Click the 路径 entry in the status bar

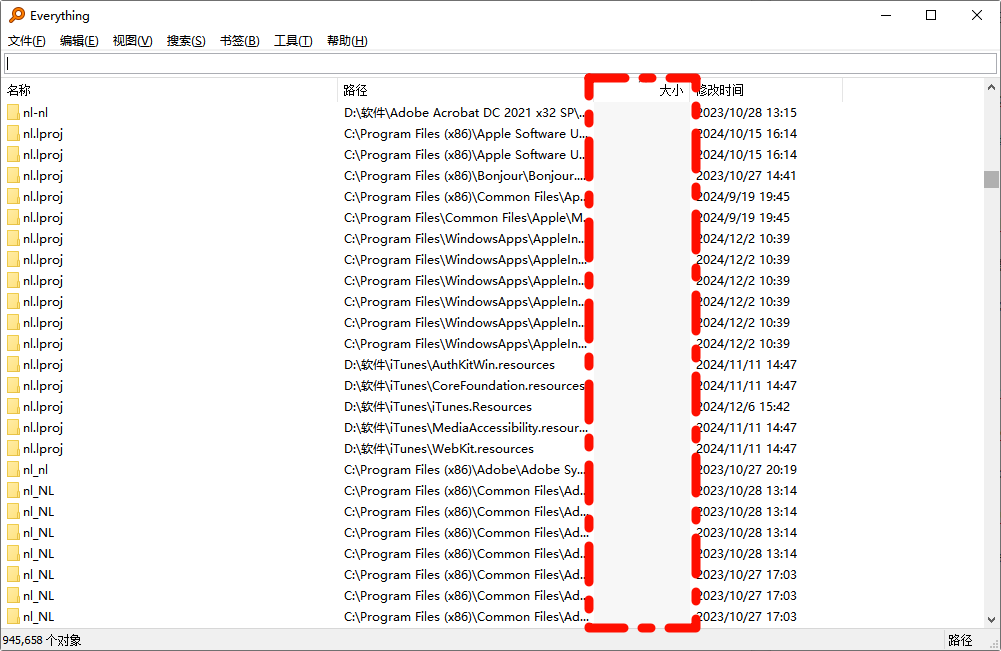click(x=960, y=640)
